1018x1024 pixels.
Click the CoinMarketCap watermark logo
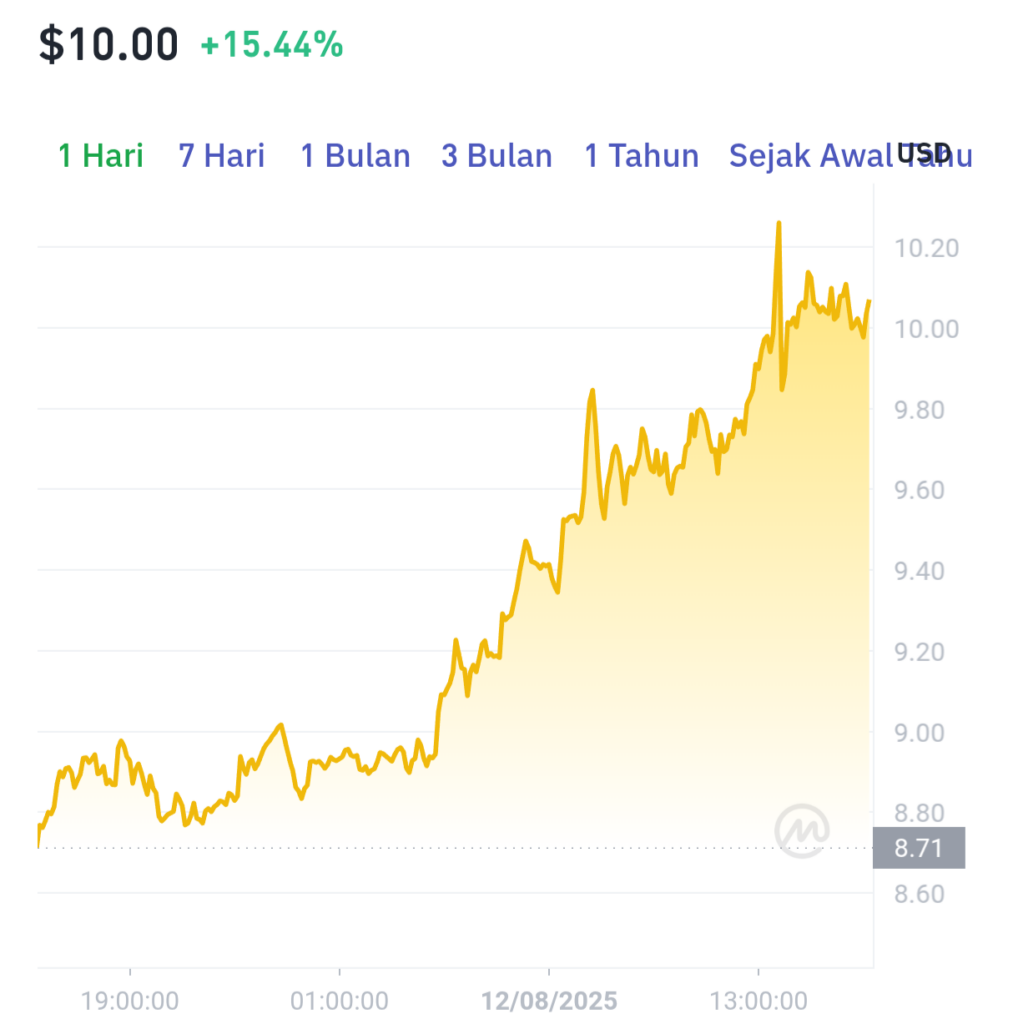click(x=802, y=831)
